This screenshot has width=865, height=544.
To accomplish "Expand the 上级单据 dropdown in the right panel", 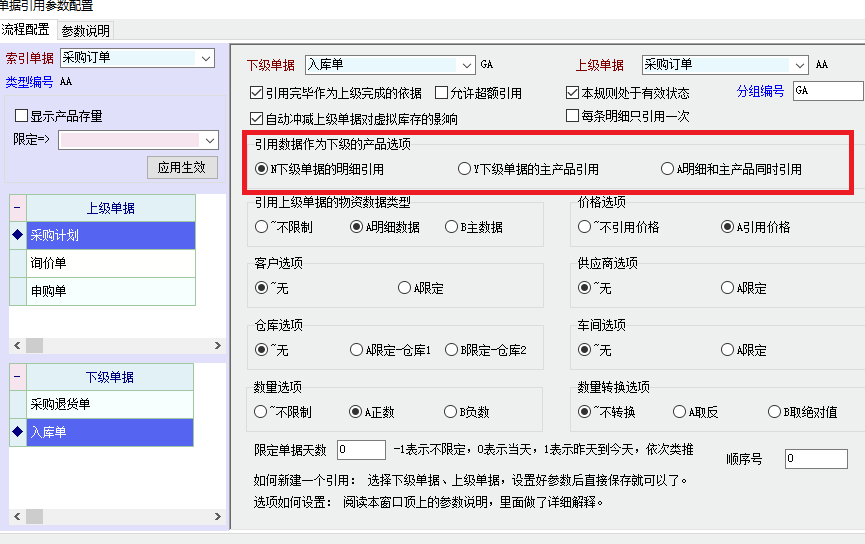I will pos(799,65).
